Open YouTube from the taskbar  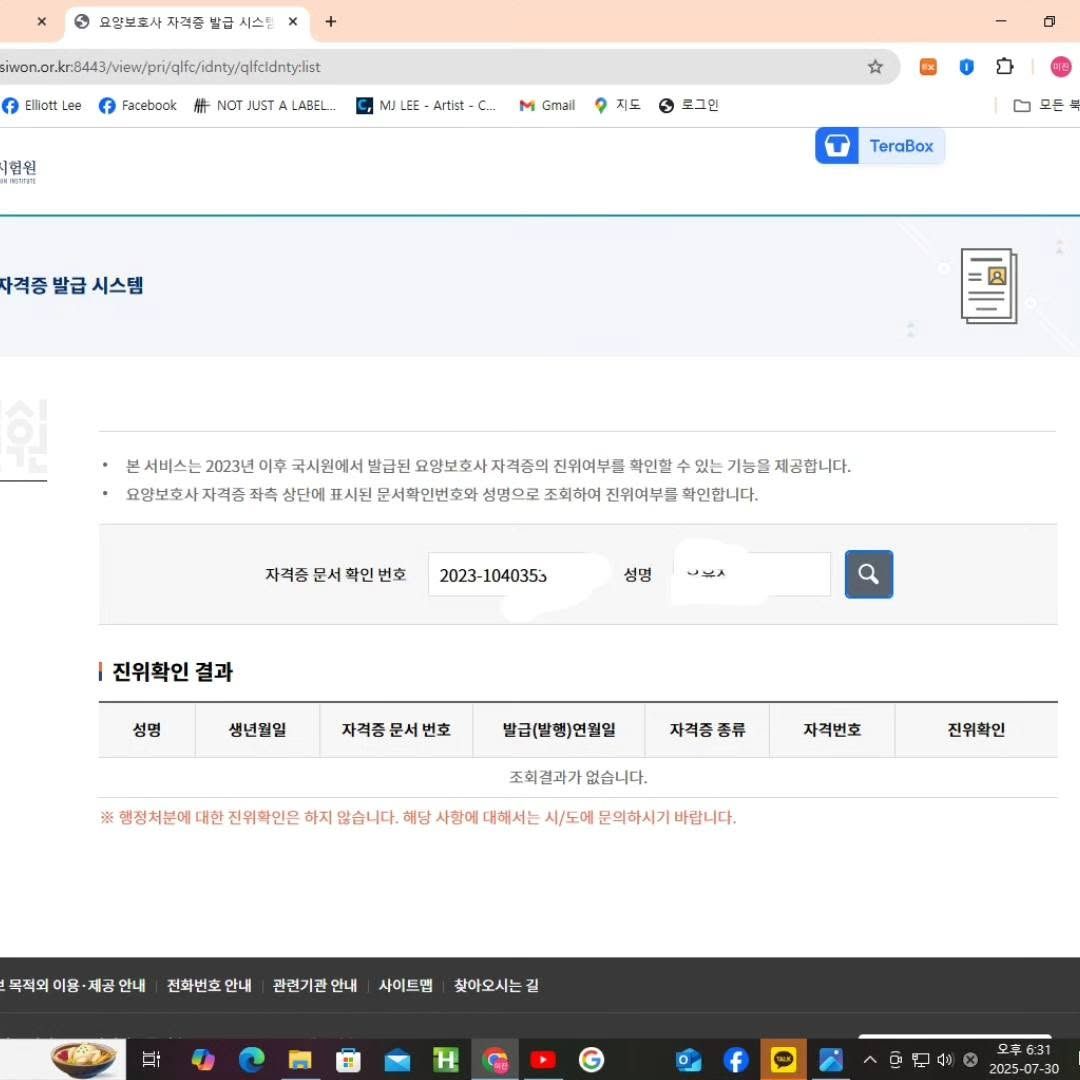click(x=543, y=1059)
